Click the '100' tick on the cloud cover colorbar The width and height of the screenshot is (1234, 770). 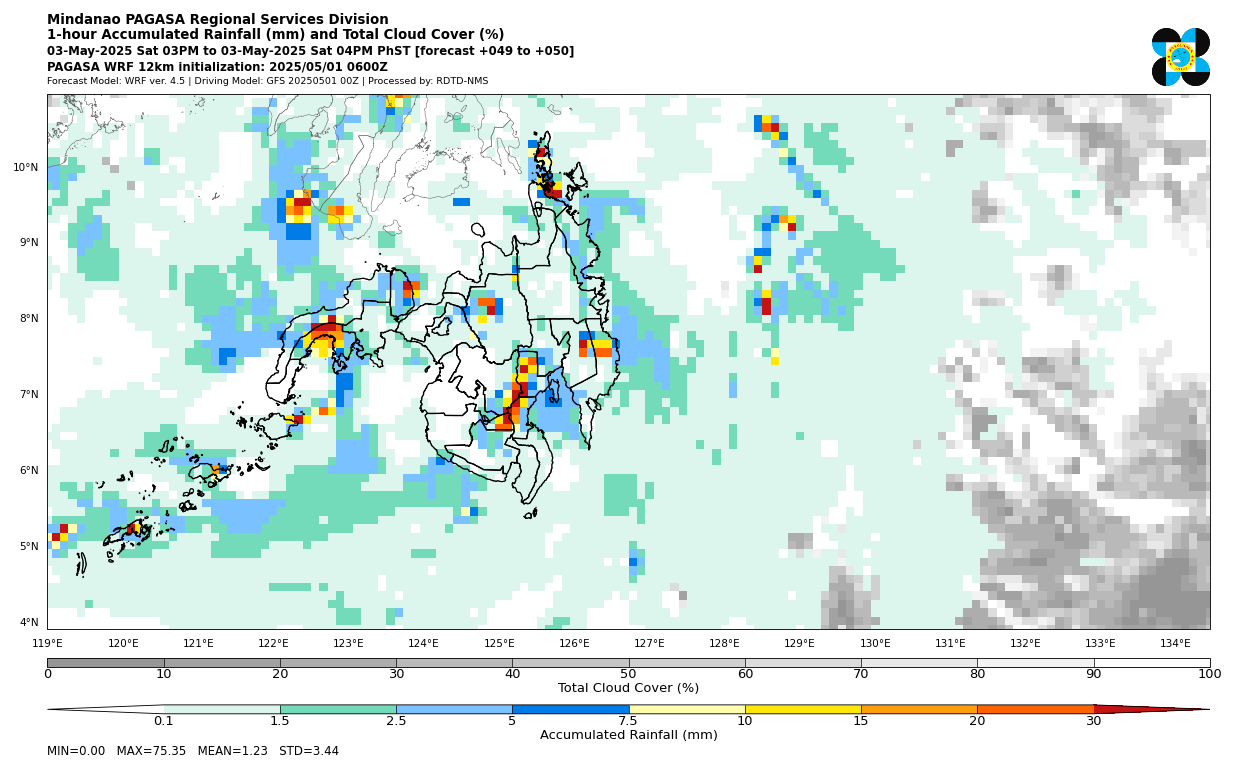pyautogui.click(x=1209, y=674)
